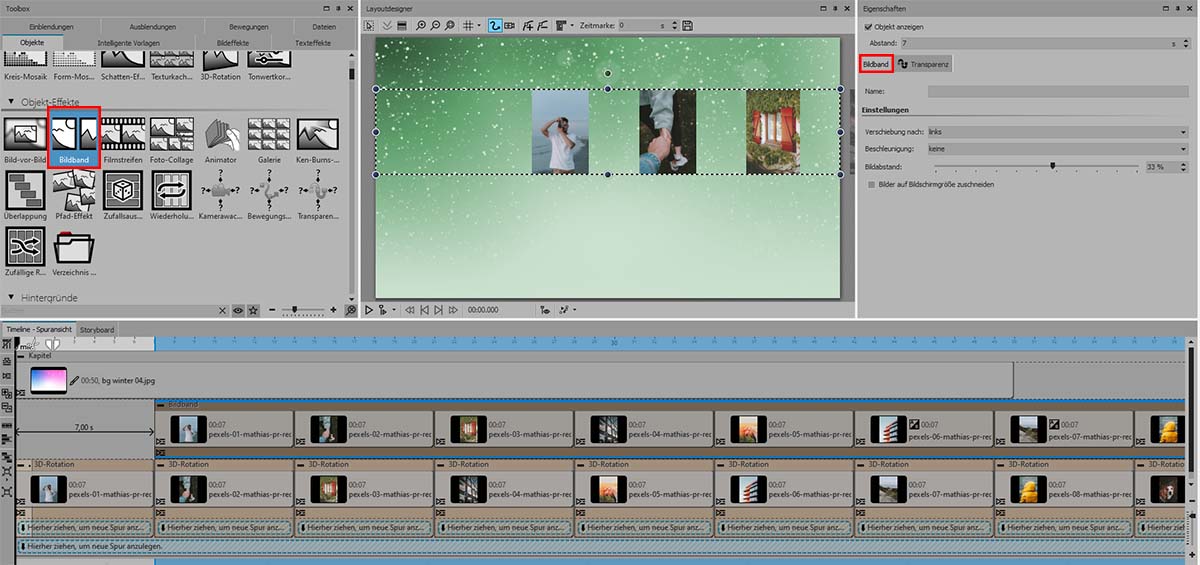Image resolution: width=1200 pixels, height=565 pixels.
Task: Choose the Pfad-Effekt icon
Action: 76,190
